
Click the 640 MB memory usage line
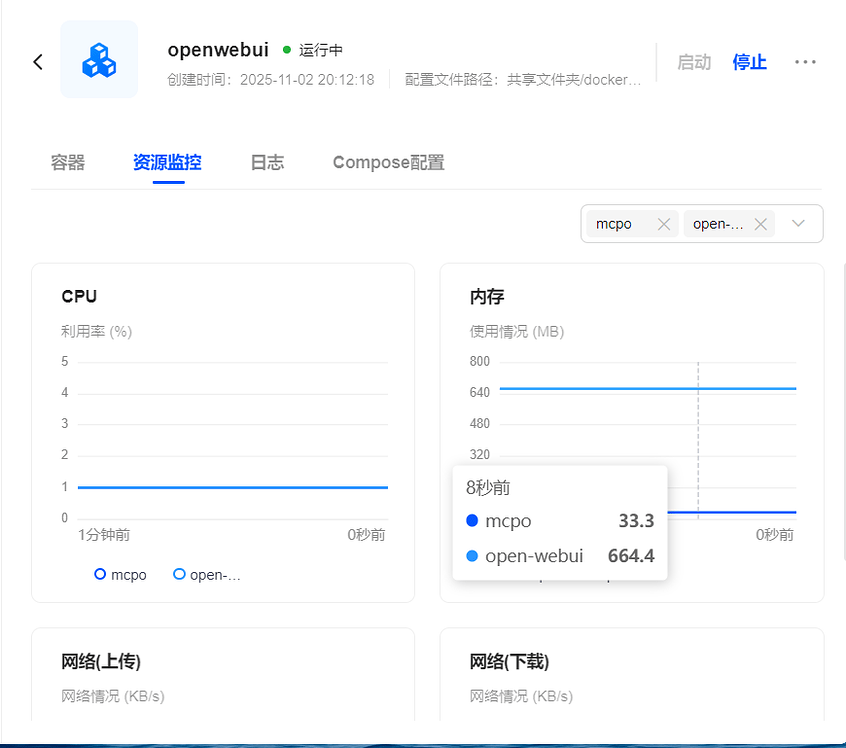tap(647, 389)
